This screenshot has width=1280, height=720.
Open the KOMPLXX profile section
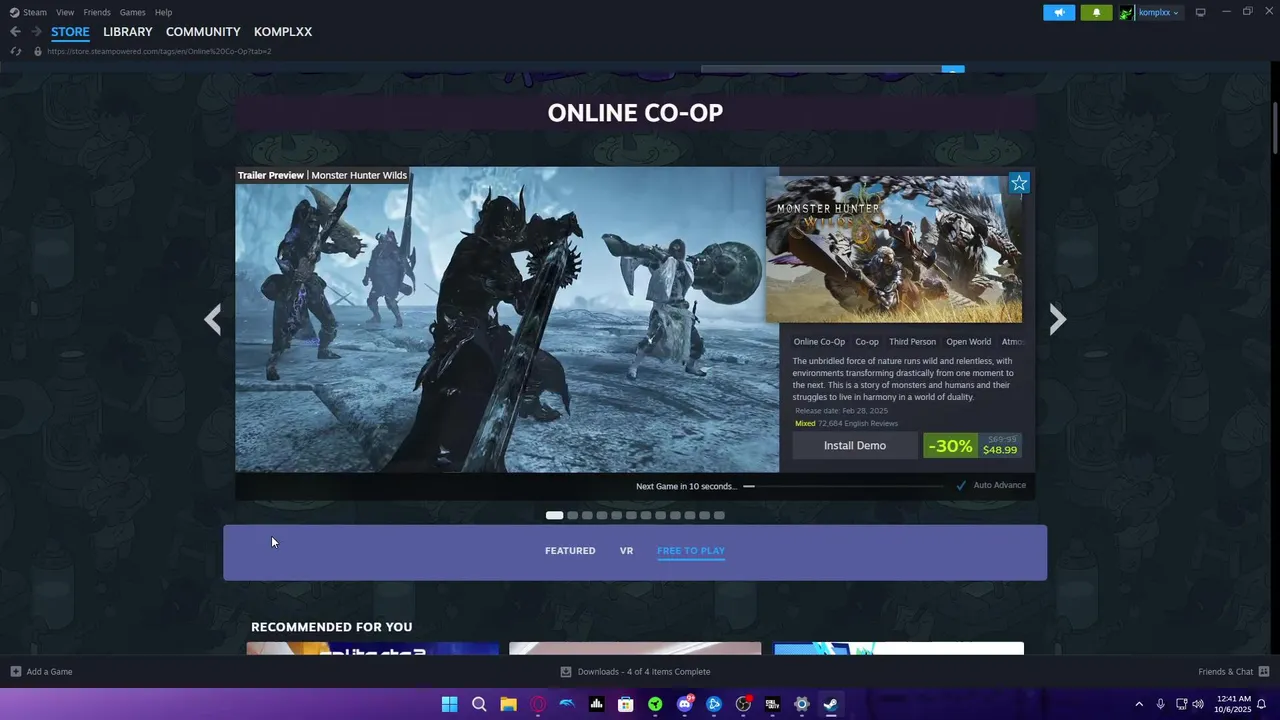pyautogui.click(x=283, y=32)
